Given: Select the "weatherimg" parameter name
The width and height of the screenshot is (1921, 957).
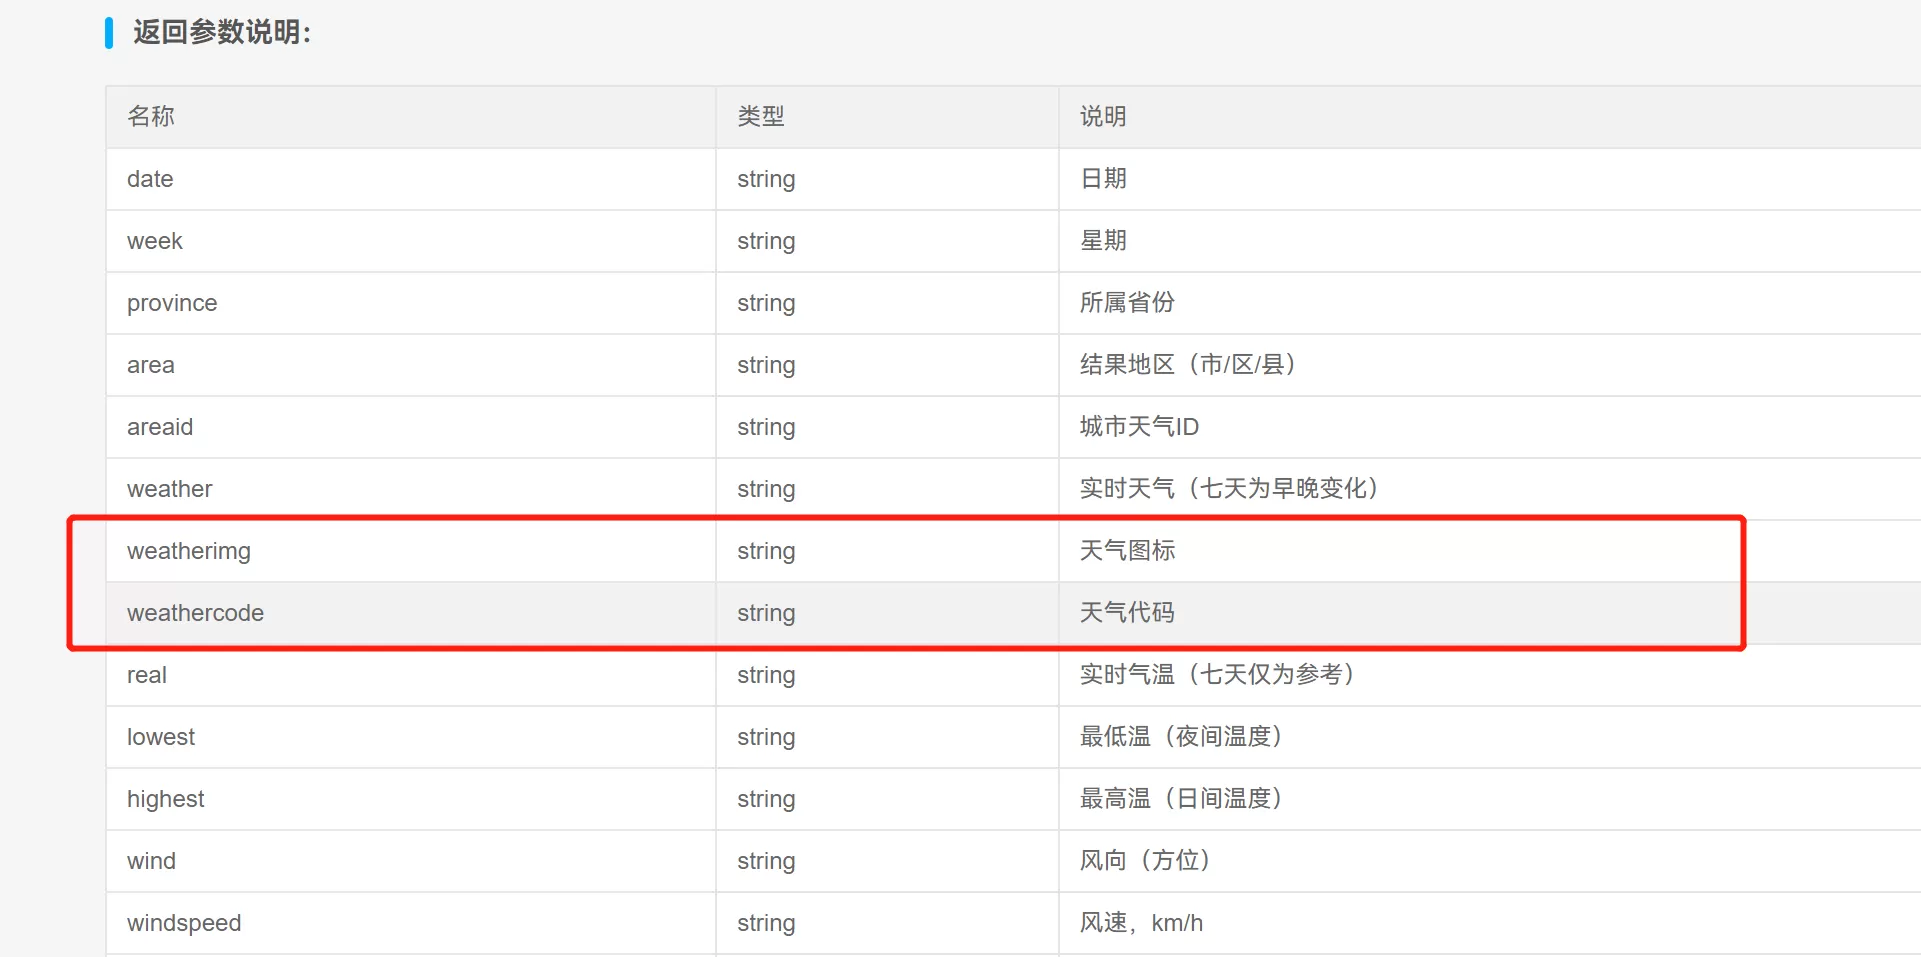Looking at the screenshot, I should [x=189, y=551].
